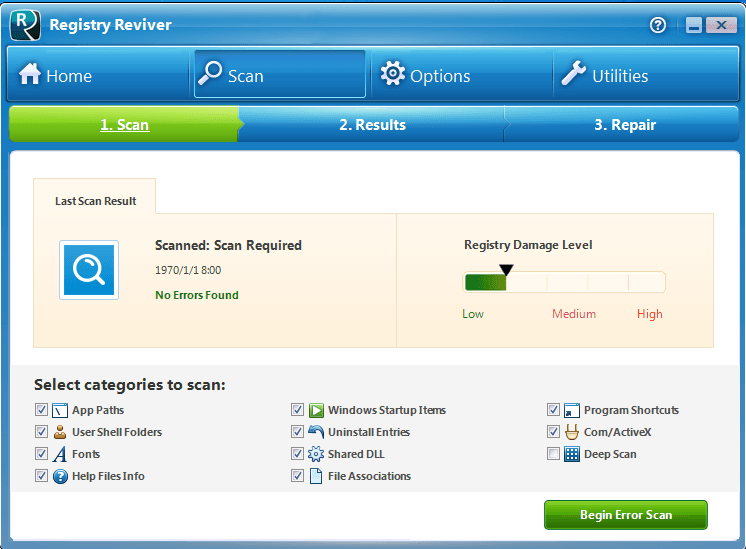The height and width of the screenshot is (549, 746).
Task: Click the Registry Reviver logo icon
Action: pos(25,25)
